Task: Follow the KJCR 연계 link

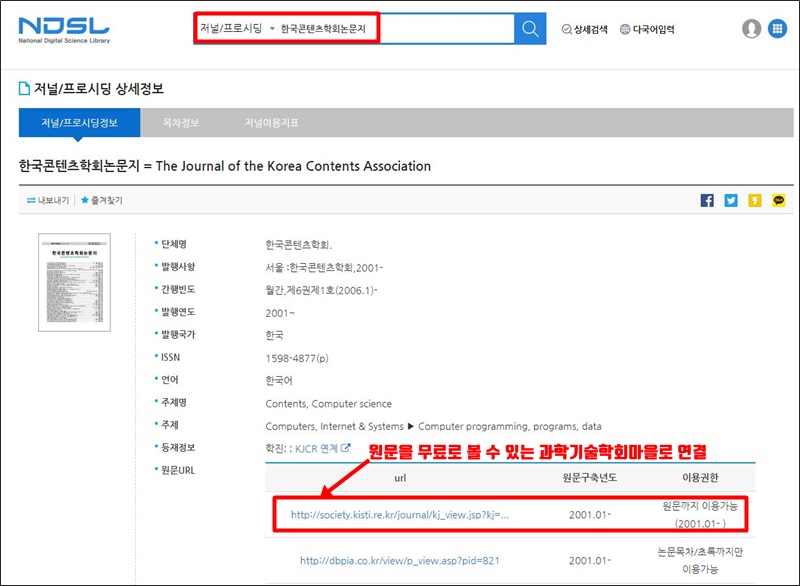Action: click(316, 448)
